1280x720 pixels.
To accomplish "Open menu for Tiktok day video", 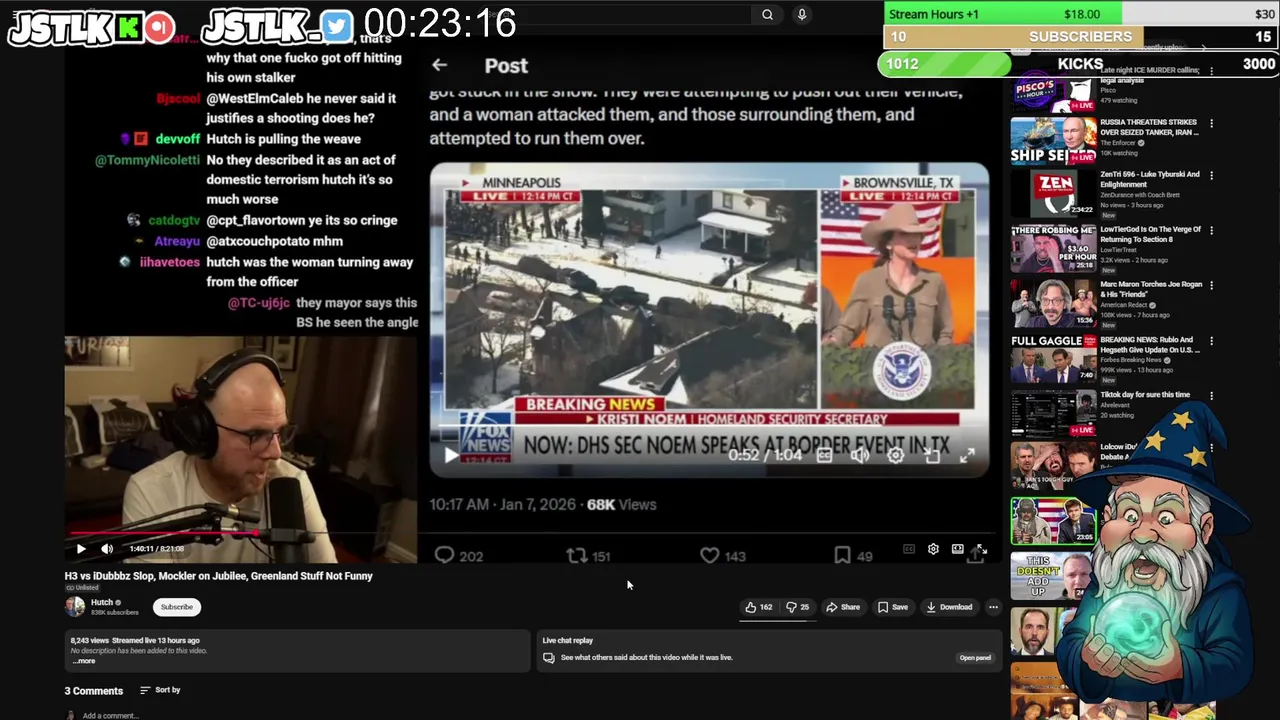I will point(1211,396).
